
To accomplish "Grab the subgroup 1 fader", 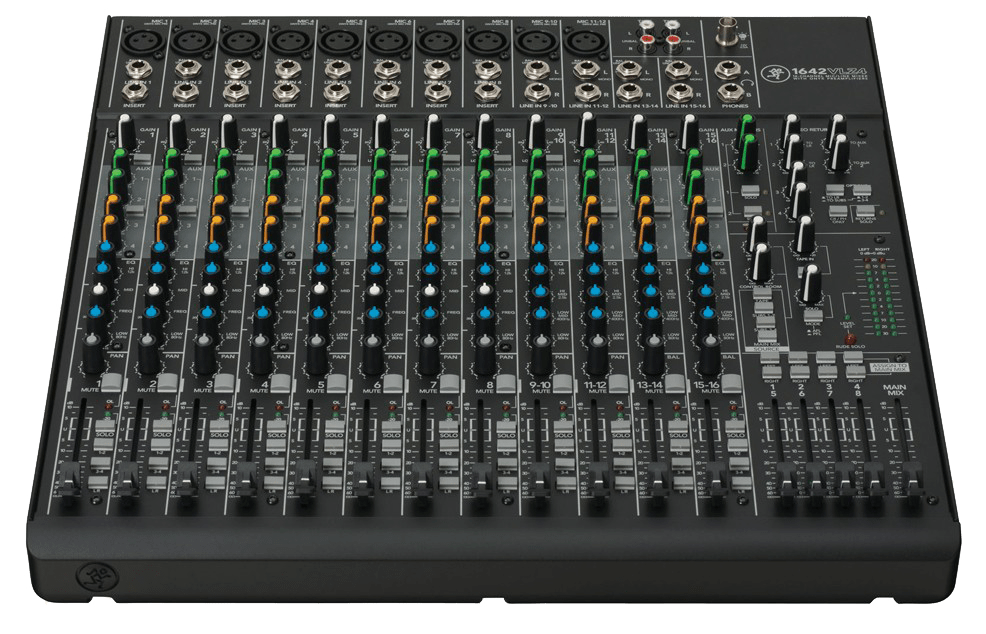I will pos(787,481).
